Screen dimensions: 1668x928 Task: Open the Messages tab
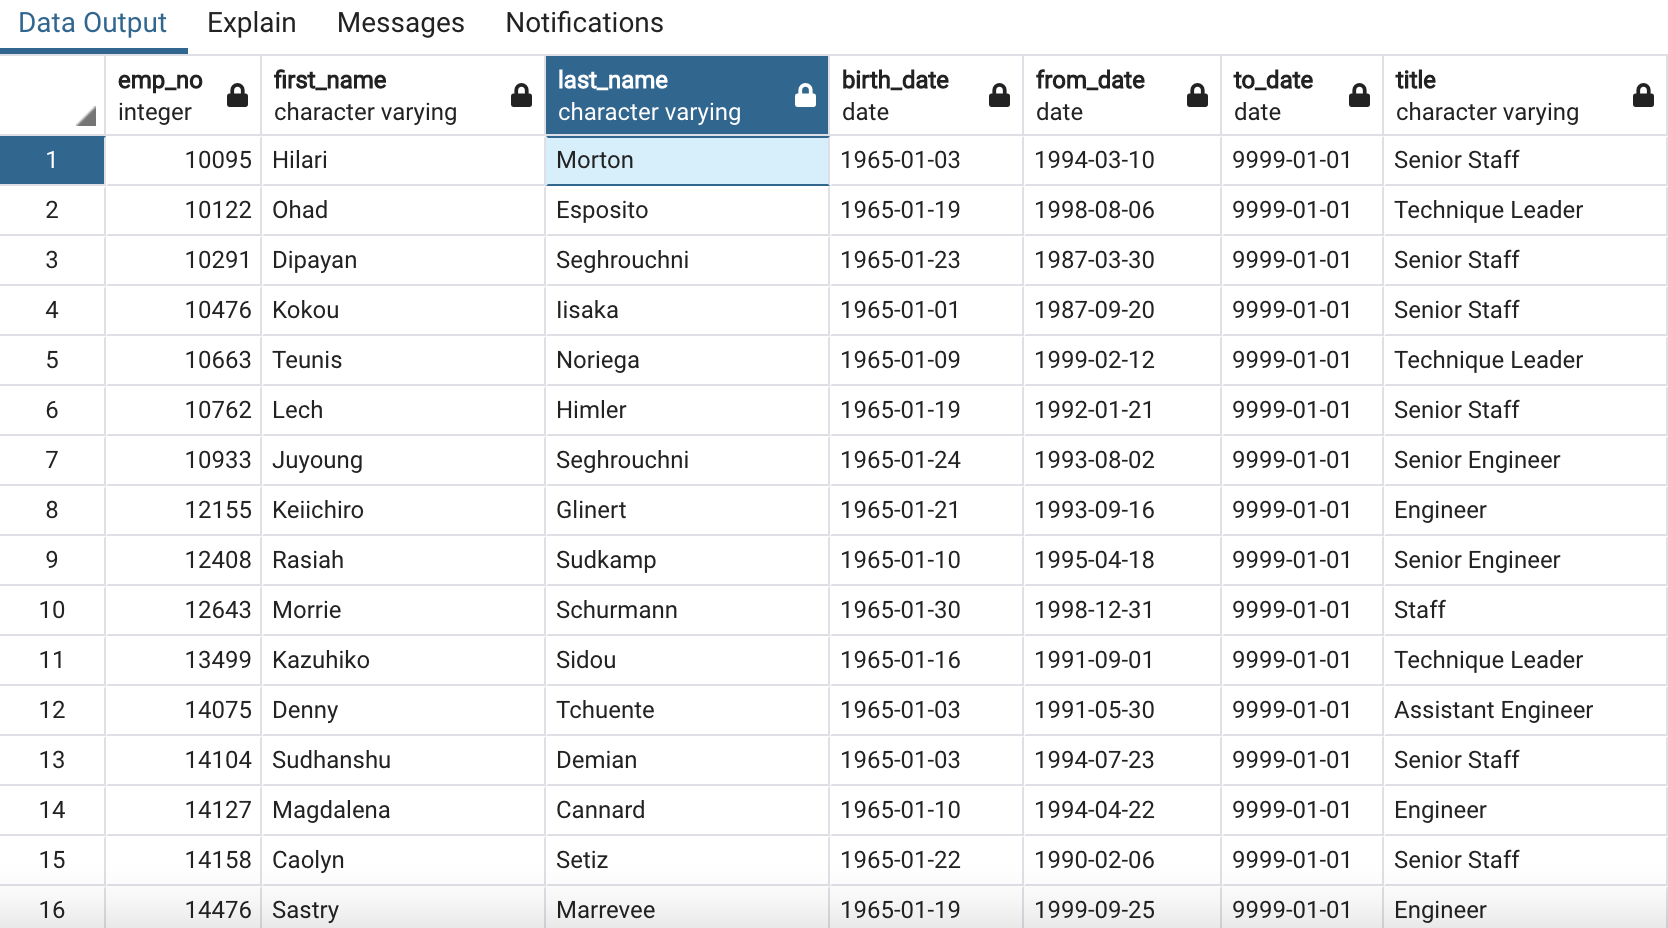pos(400,22)
